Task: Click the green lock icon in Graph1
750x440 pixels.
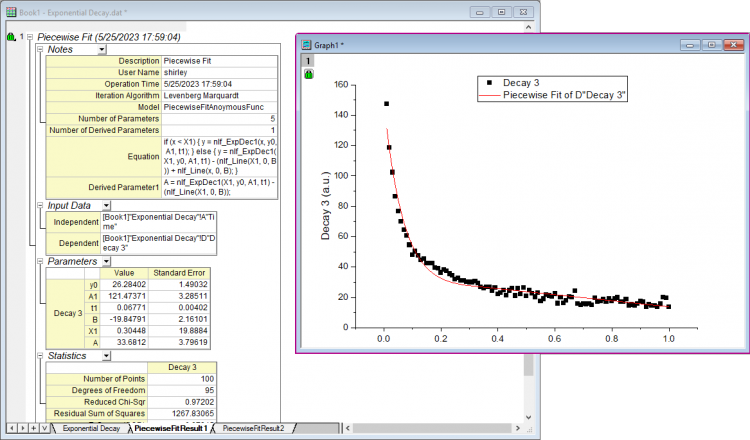Action: click(x=309, y=74)
